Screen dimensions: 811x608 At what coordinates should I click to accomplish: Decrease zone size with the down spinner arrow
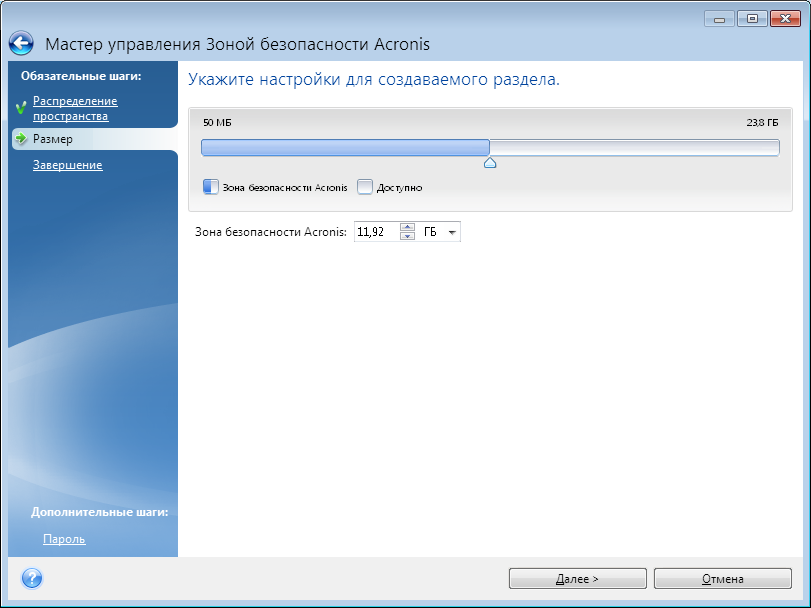click(x=407, y=237)
